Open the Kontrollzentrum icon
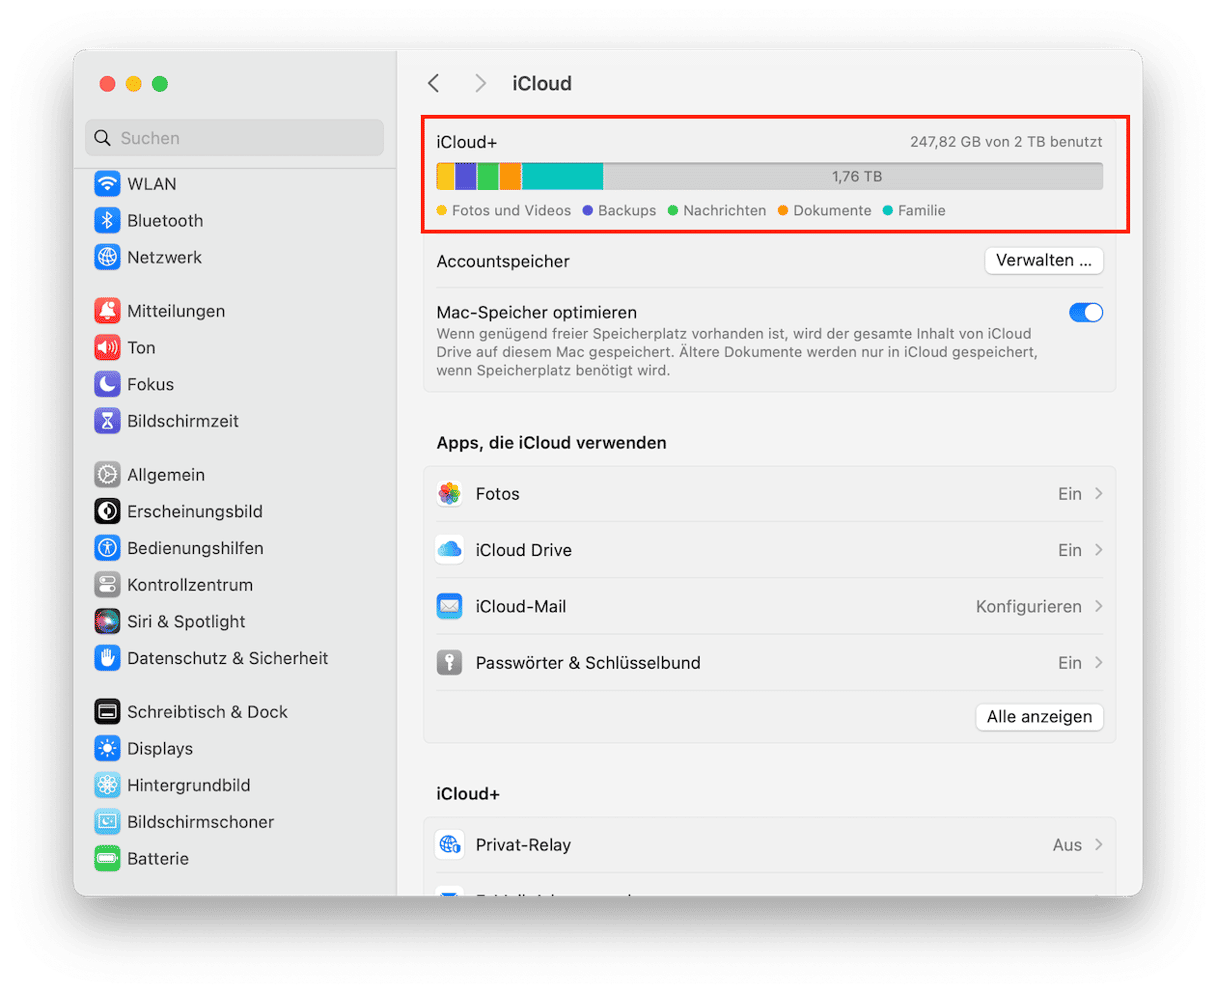Image resolution: width=1216 pixels, height=993 pixels. coord(107,585)
